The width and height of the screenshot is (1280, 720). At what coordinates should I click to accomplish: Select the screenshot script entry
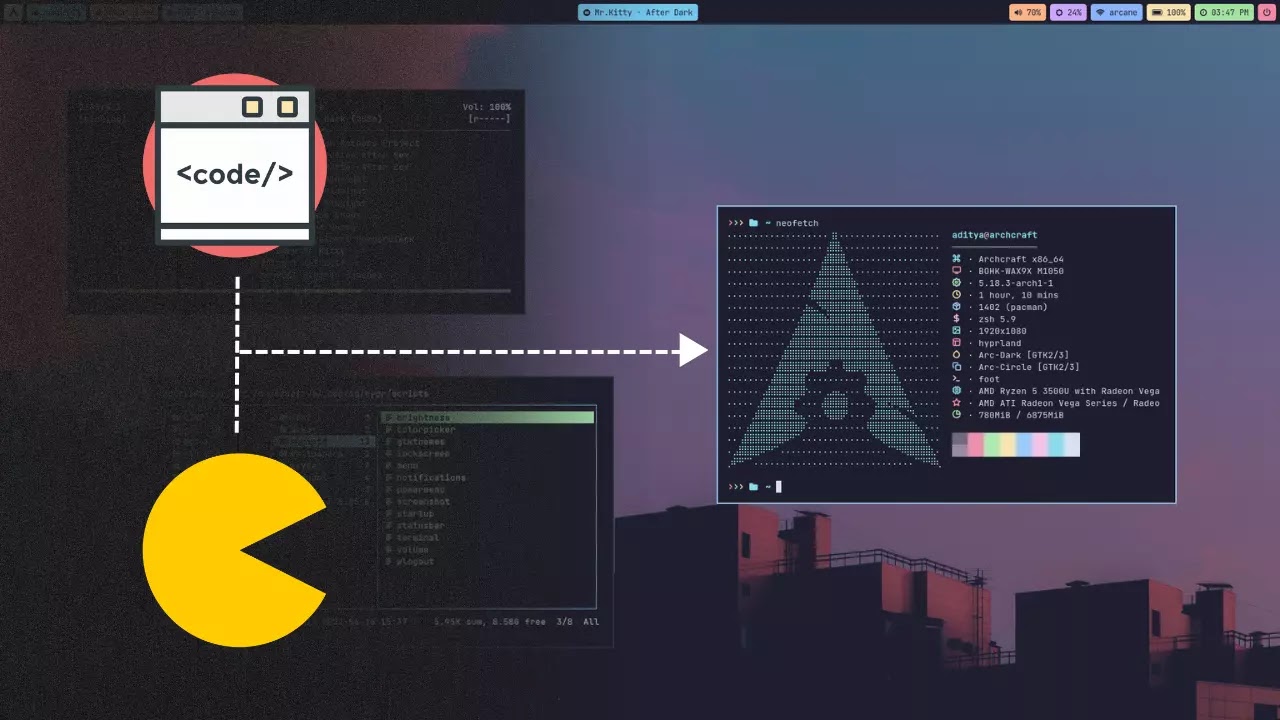[423, 502]
